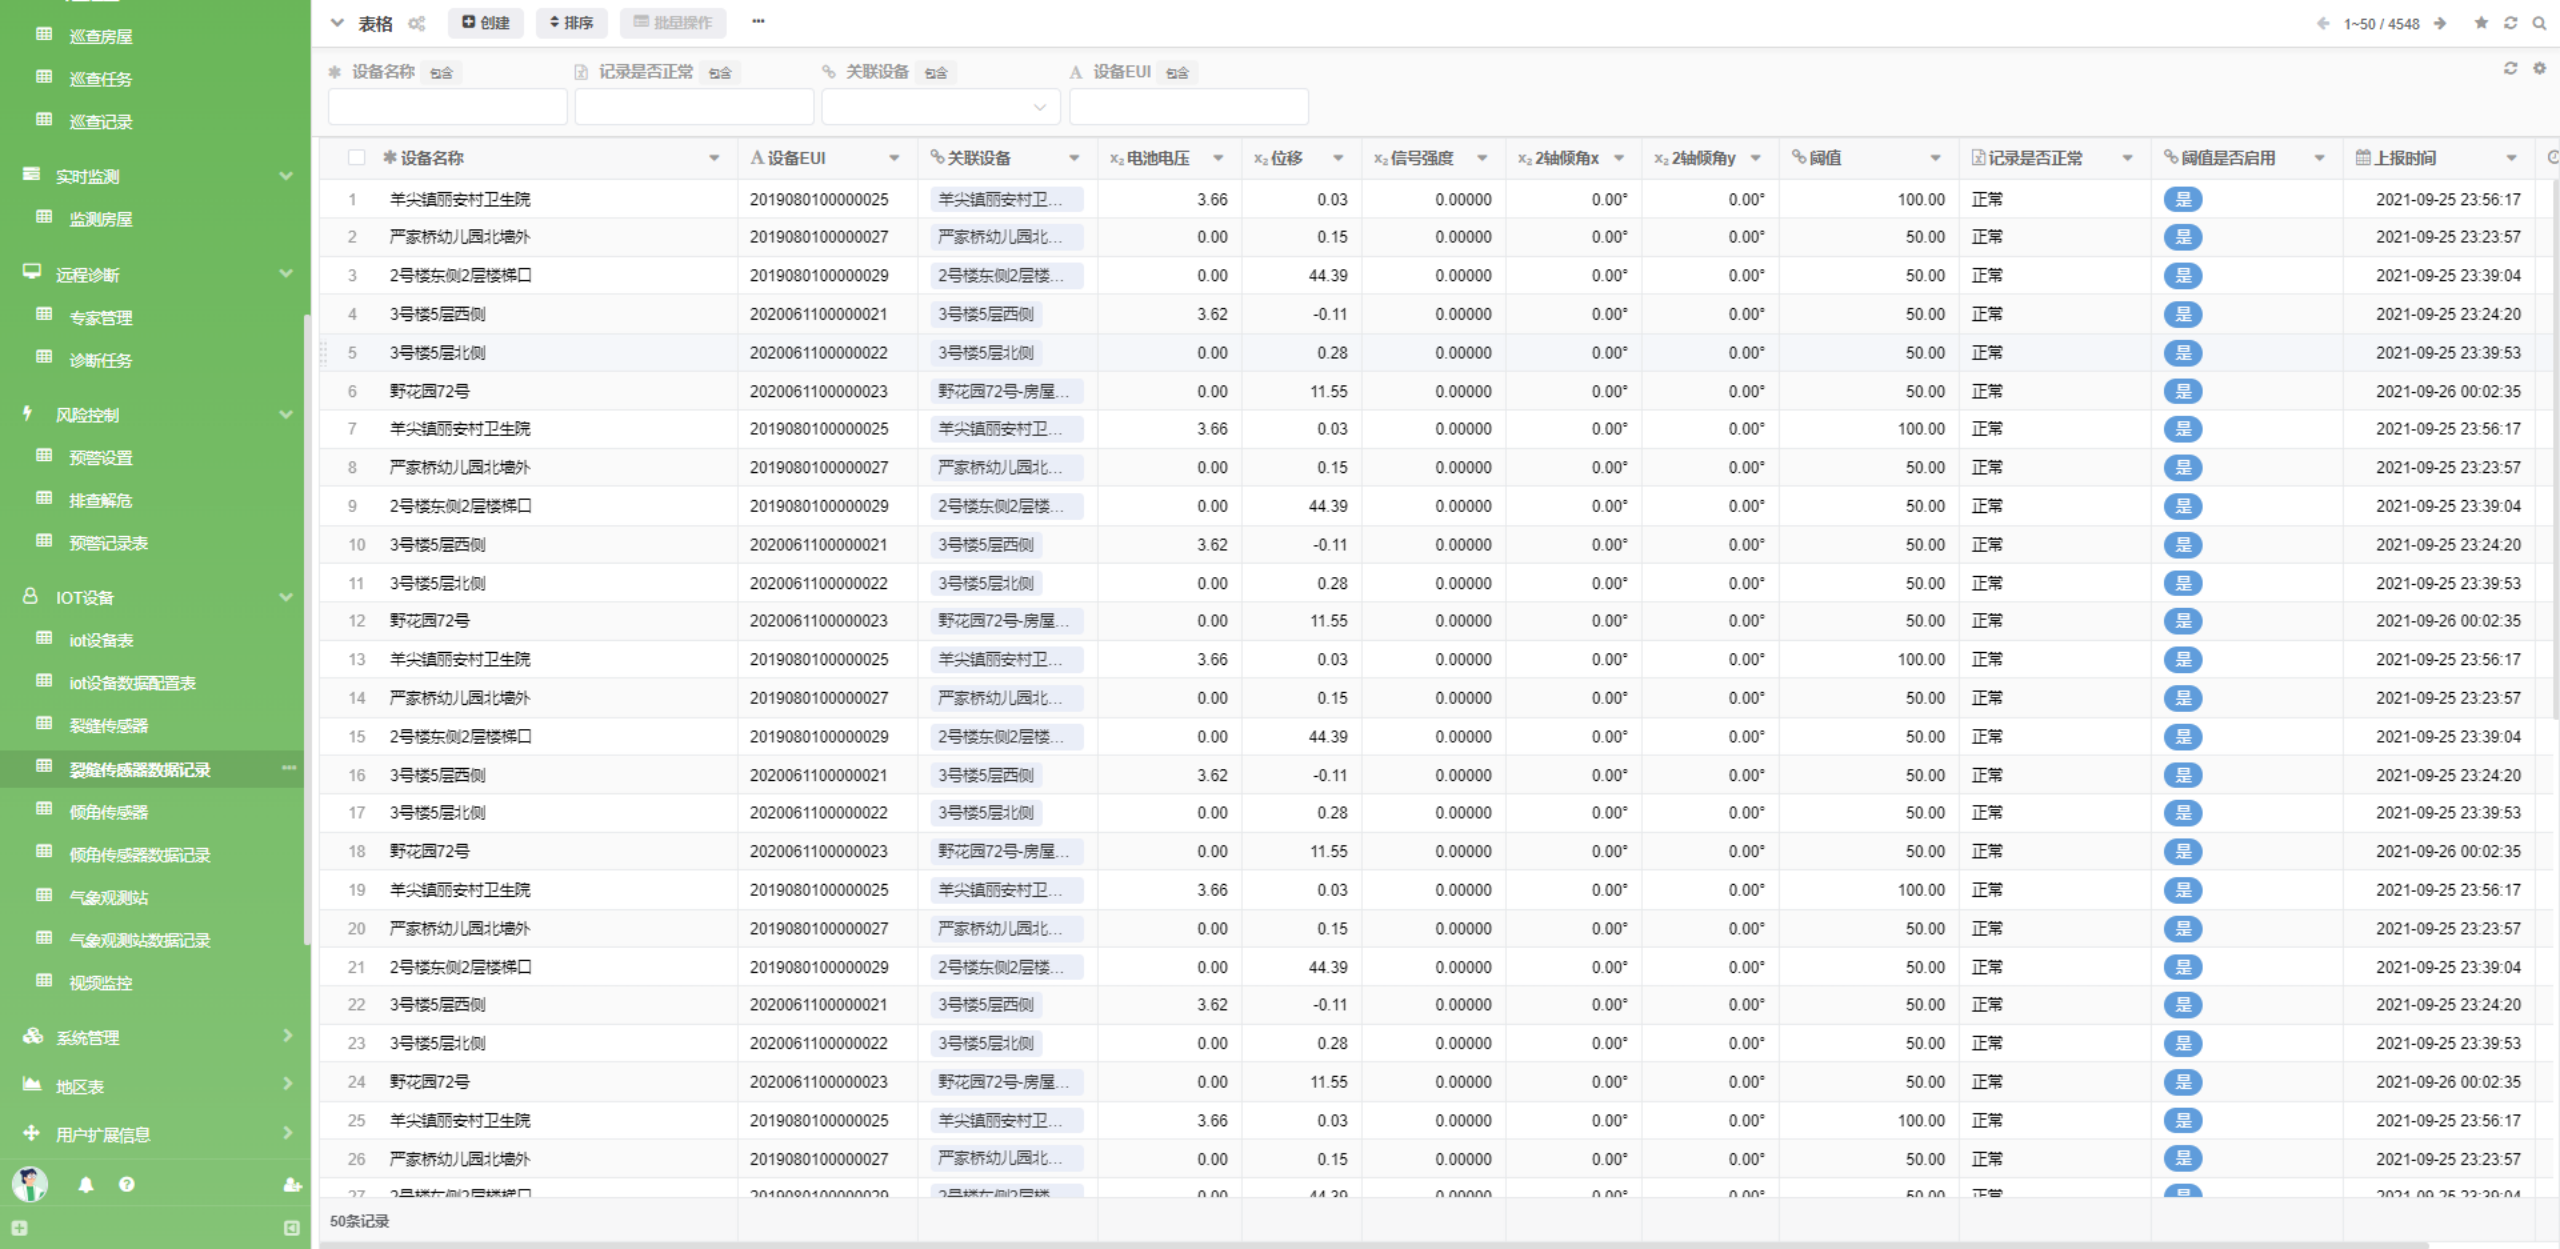This screenshot has height=1249, width=2560.
Task: Open 设备名称 column dropdown arrow
Action: point(714,158)
